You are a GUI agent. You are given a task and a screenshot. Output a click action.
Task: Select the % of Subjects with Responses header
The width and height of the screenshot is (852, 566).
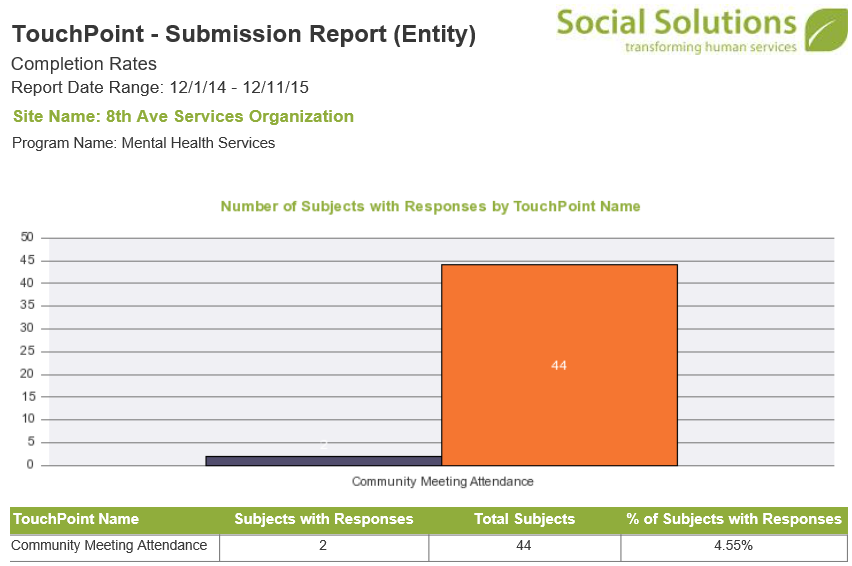click(x=734, y=519)
